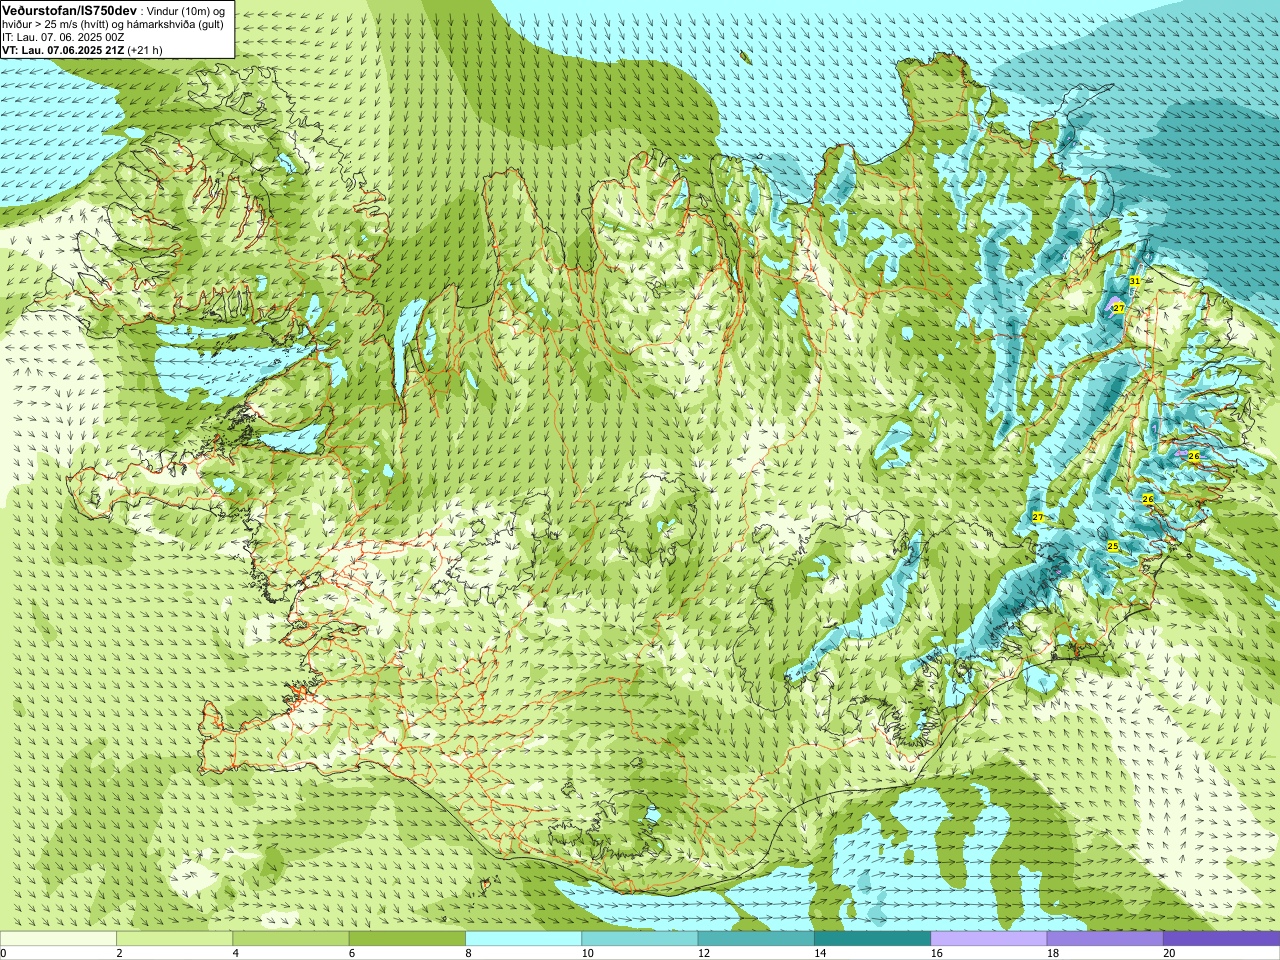Select the 18–20 m/s purple legend swatch
The height and width of the screenshot is (960, 1280).
pos(1104,939)
